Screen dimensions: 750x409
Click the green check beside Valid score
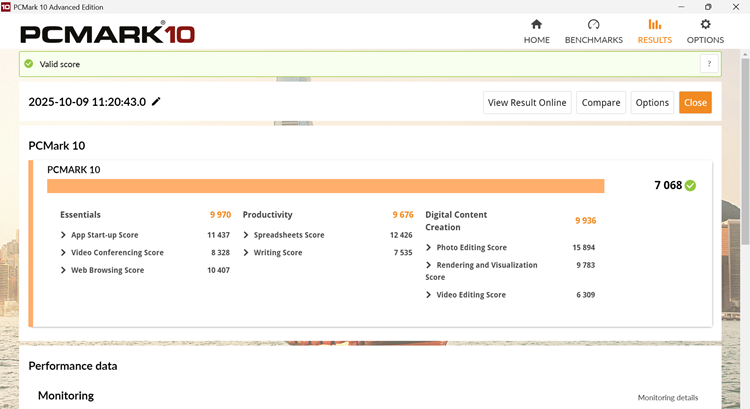point(29,64)
